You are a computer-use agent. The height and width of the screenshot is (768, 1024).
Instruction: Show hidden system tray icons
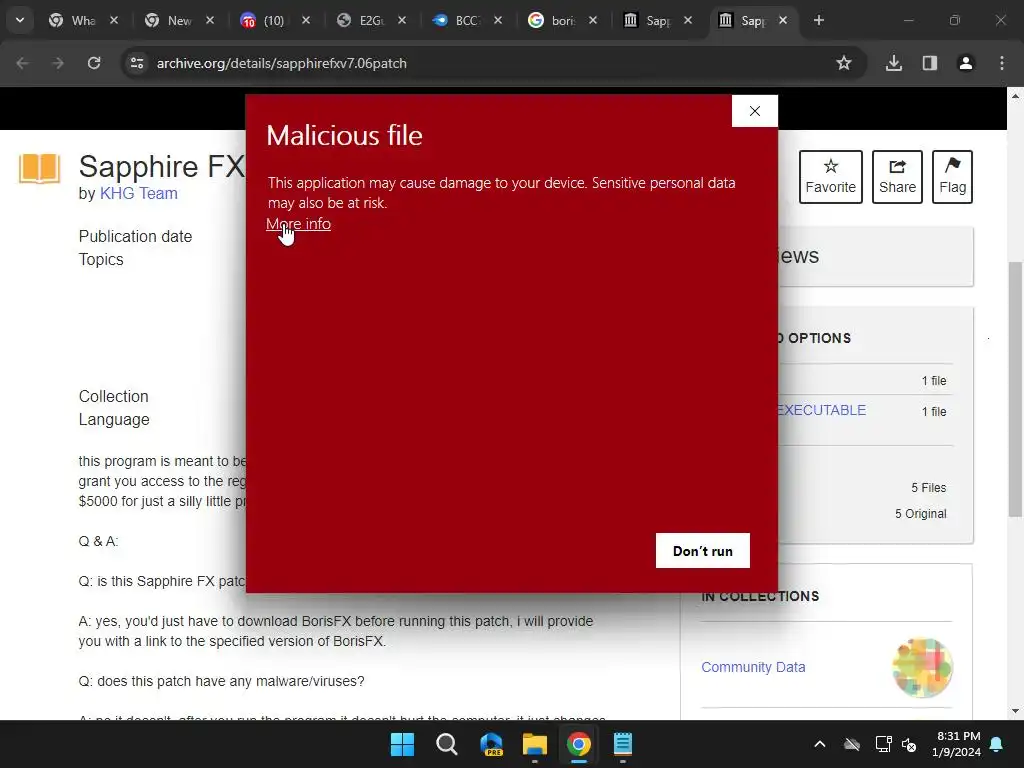point(820,744)
